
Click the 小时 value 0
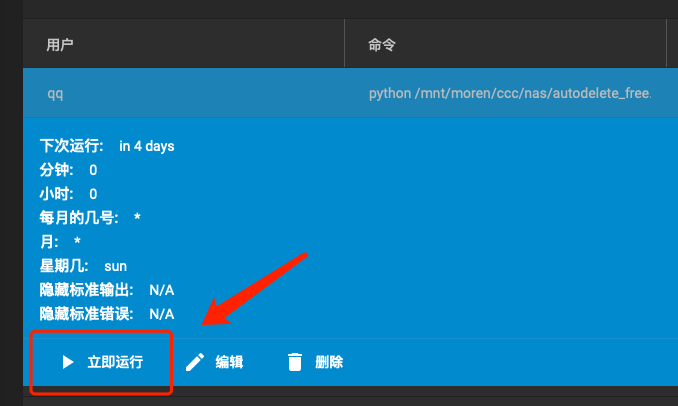[x=93, y=194]
